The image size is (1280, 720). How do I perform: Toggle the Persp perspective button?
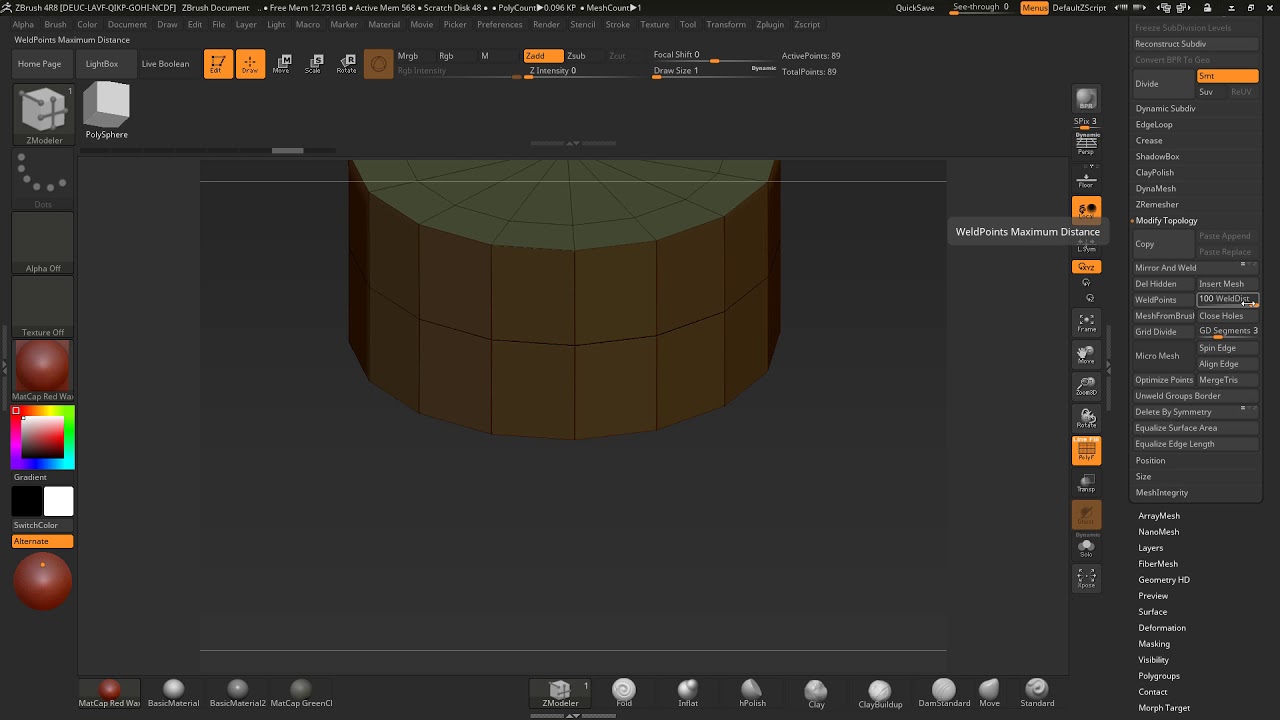point(1086,143)
